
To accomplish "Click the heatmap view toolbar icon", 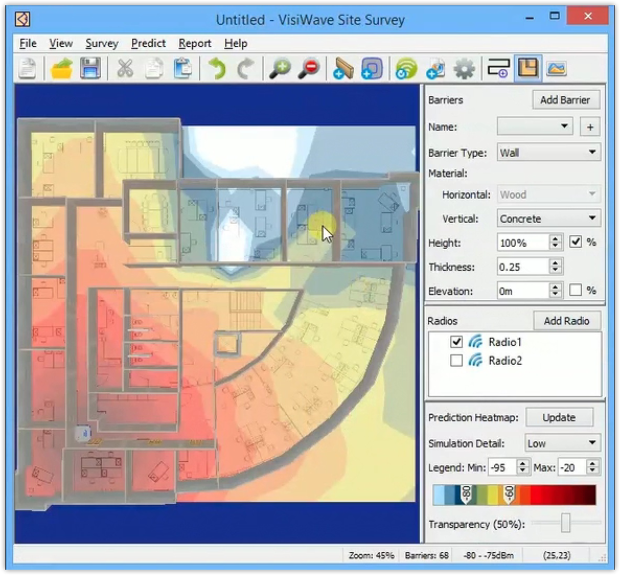I will coord(556,68).
